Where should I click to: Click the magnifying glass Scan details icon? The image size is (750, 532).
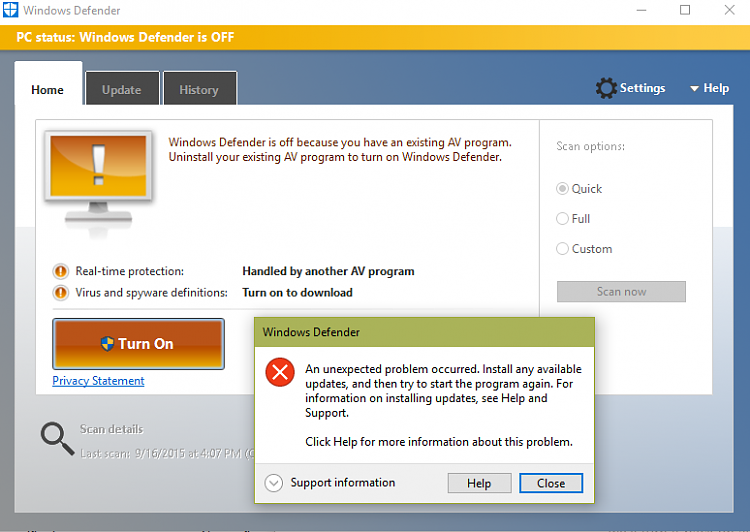pos(57,438)
